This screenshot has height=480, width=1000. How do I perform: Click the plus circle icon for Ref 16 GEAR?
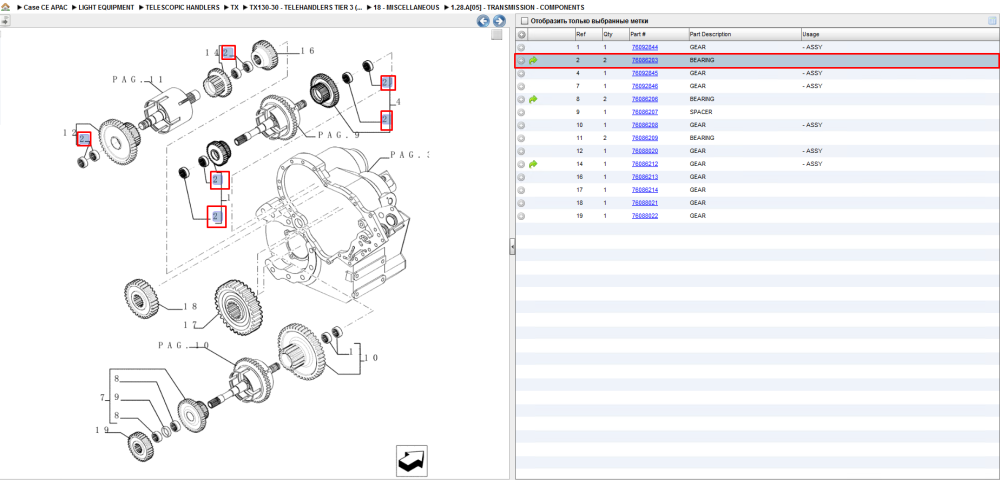coord(521,177)
